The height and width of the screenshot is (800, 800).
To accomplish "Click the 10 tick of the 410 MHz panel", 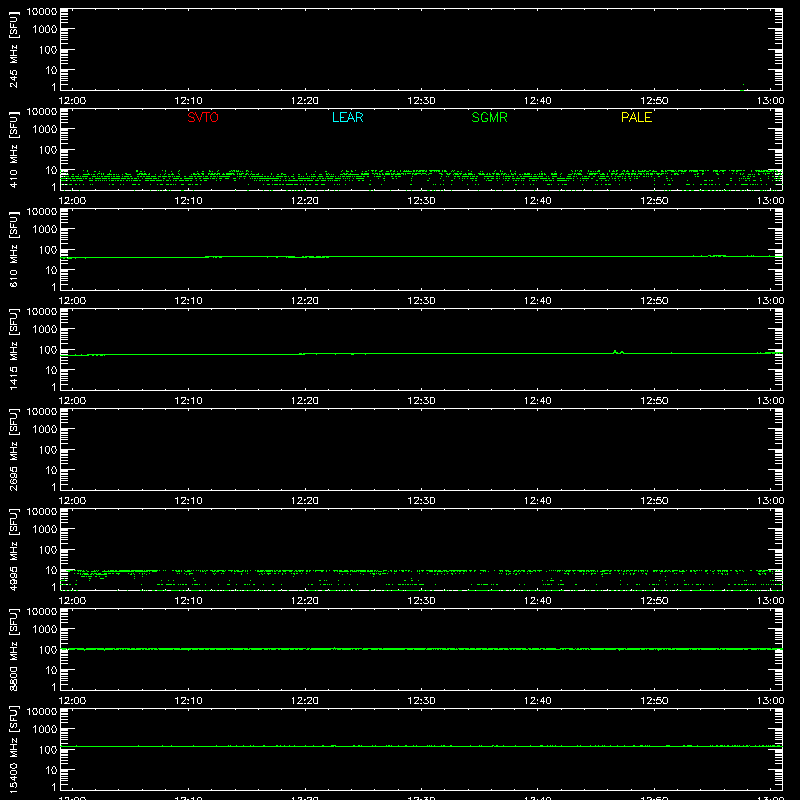I will click(51, 170).
